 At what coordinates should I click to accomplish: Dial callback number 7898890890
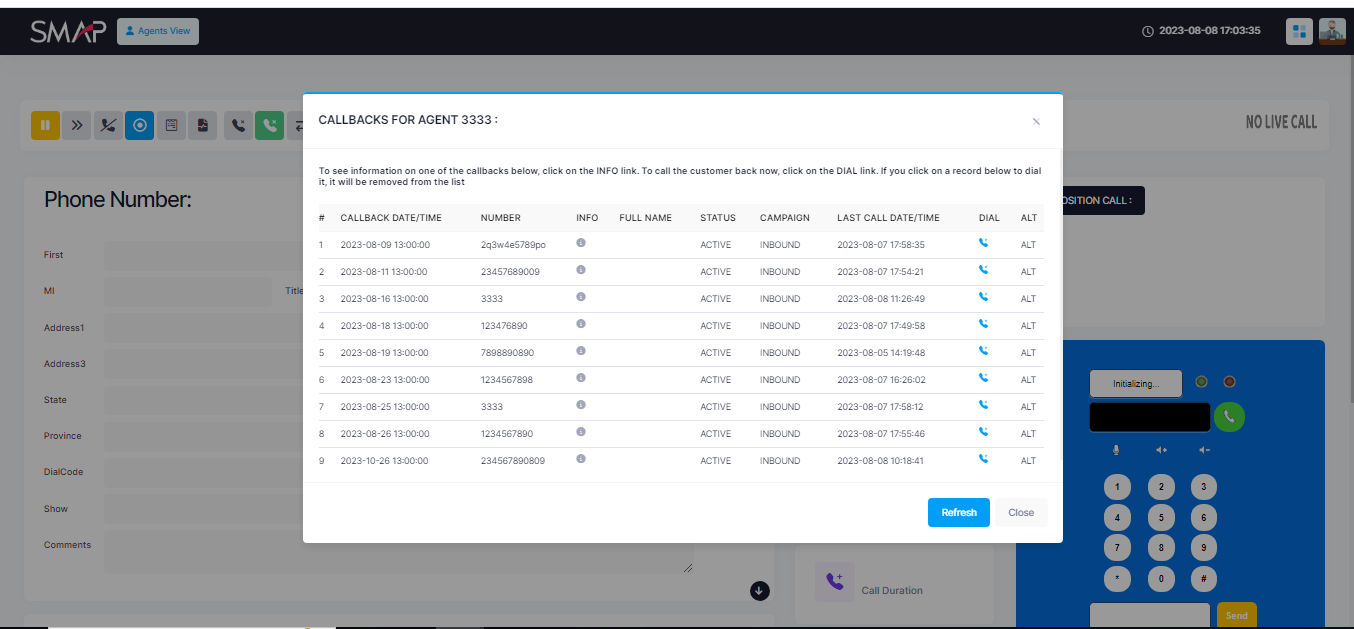pos(983,351)
